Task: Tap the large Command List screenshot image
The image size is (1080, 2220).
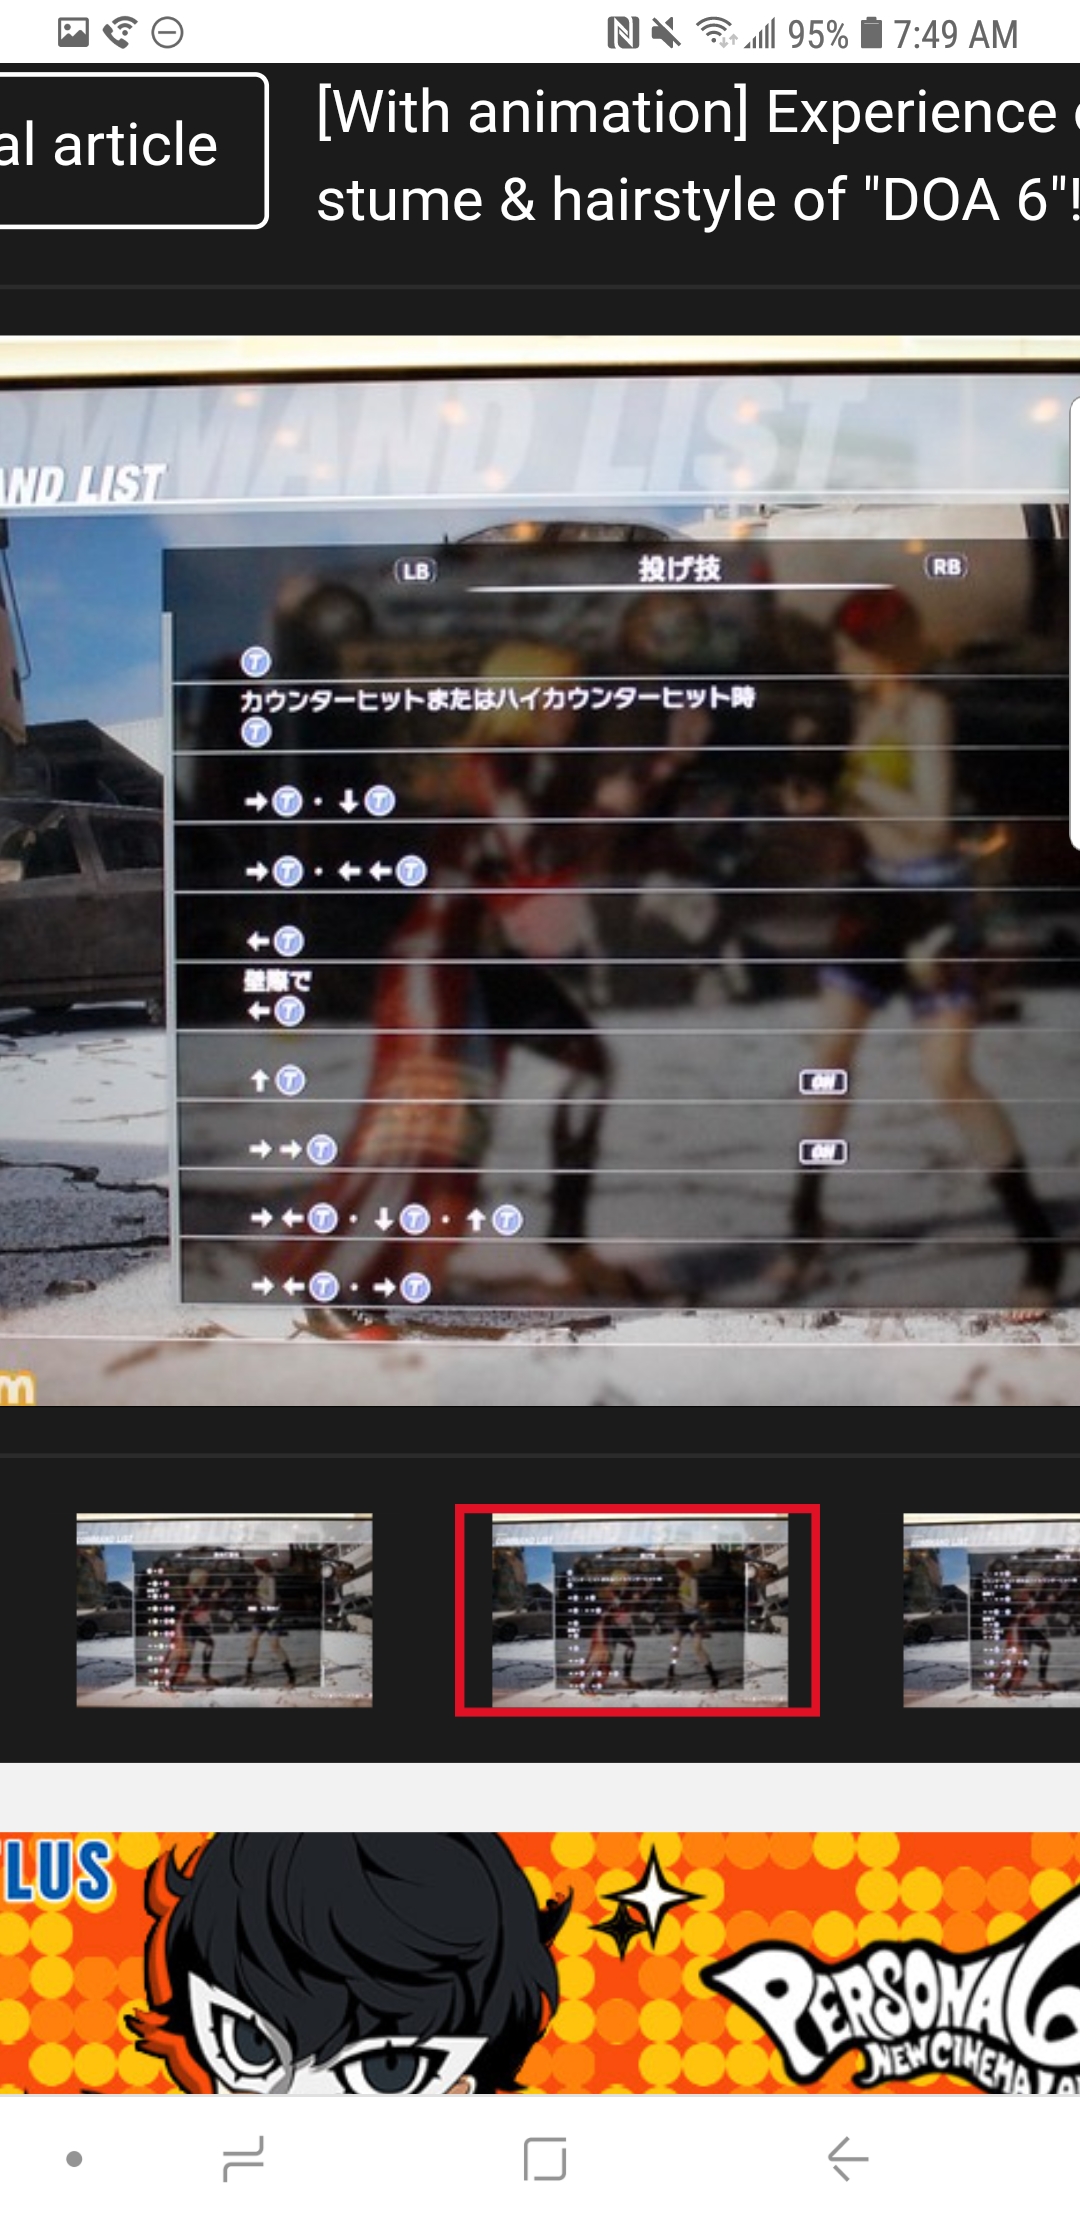Action: point(540,870)
